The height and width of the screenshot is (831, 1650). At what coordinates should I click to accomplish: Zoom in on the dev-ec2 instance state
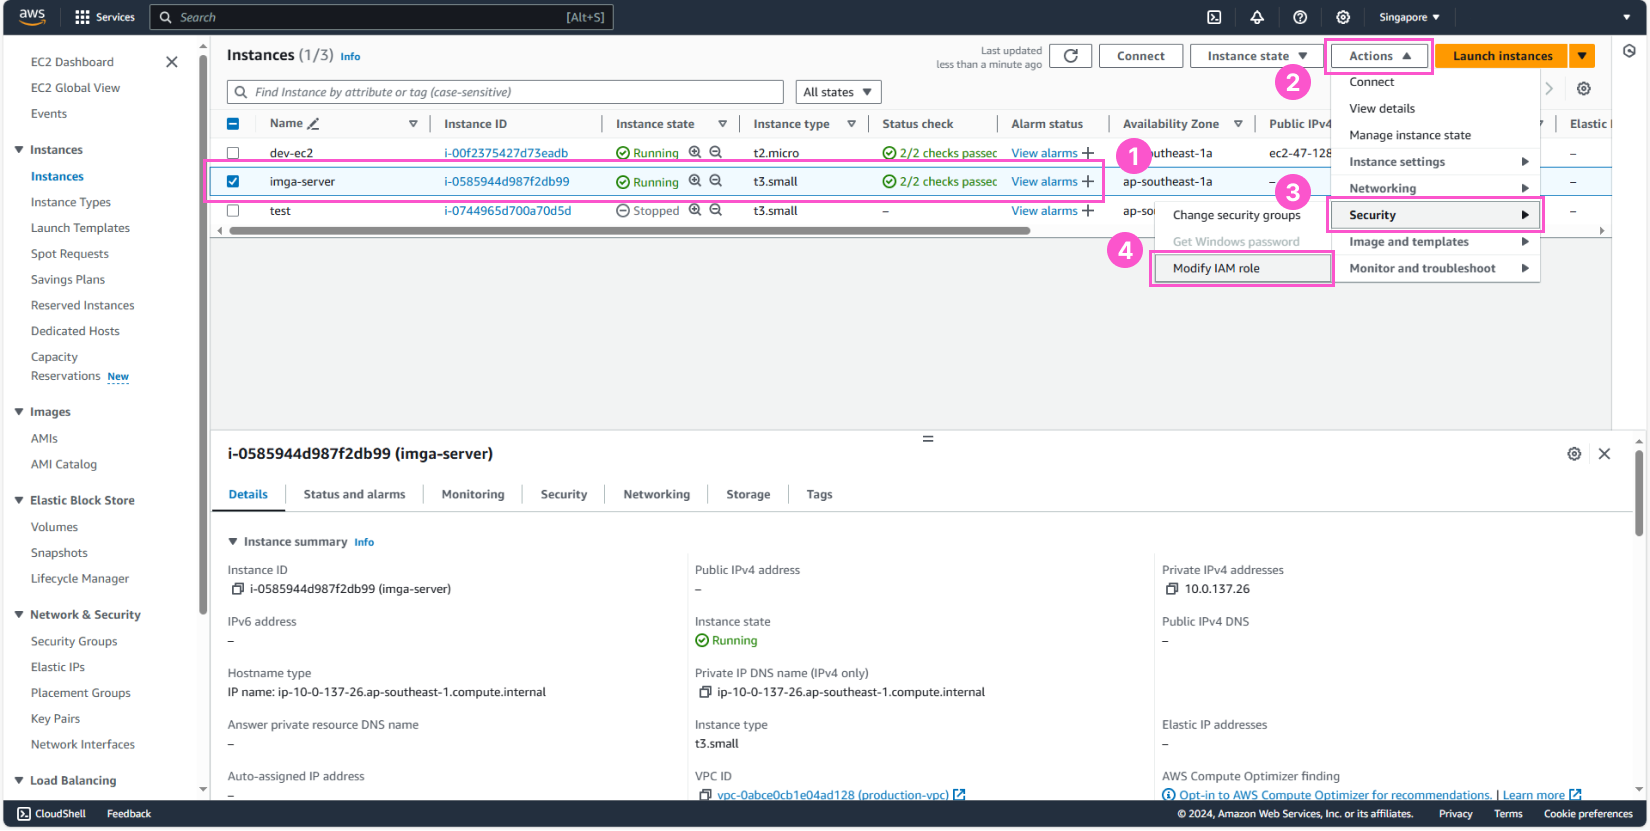695,152
